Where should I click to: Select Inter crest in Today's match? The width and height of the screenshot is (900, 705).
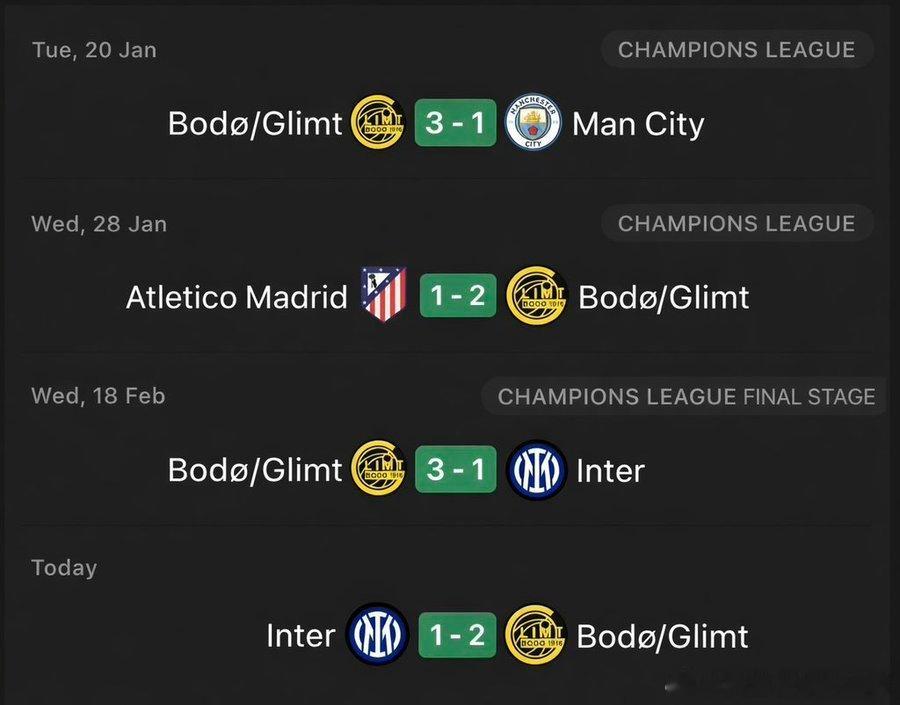pyautogui.click(x=376, y=635)
